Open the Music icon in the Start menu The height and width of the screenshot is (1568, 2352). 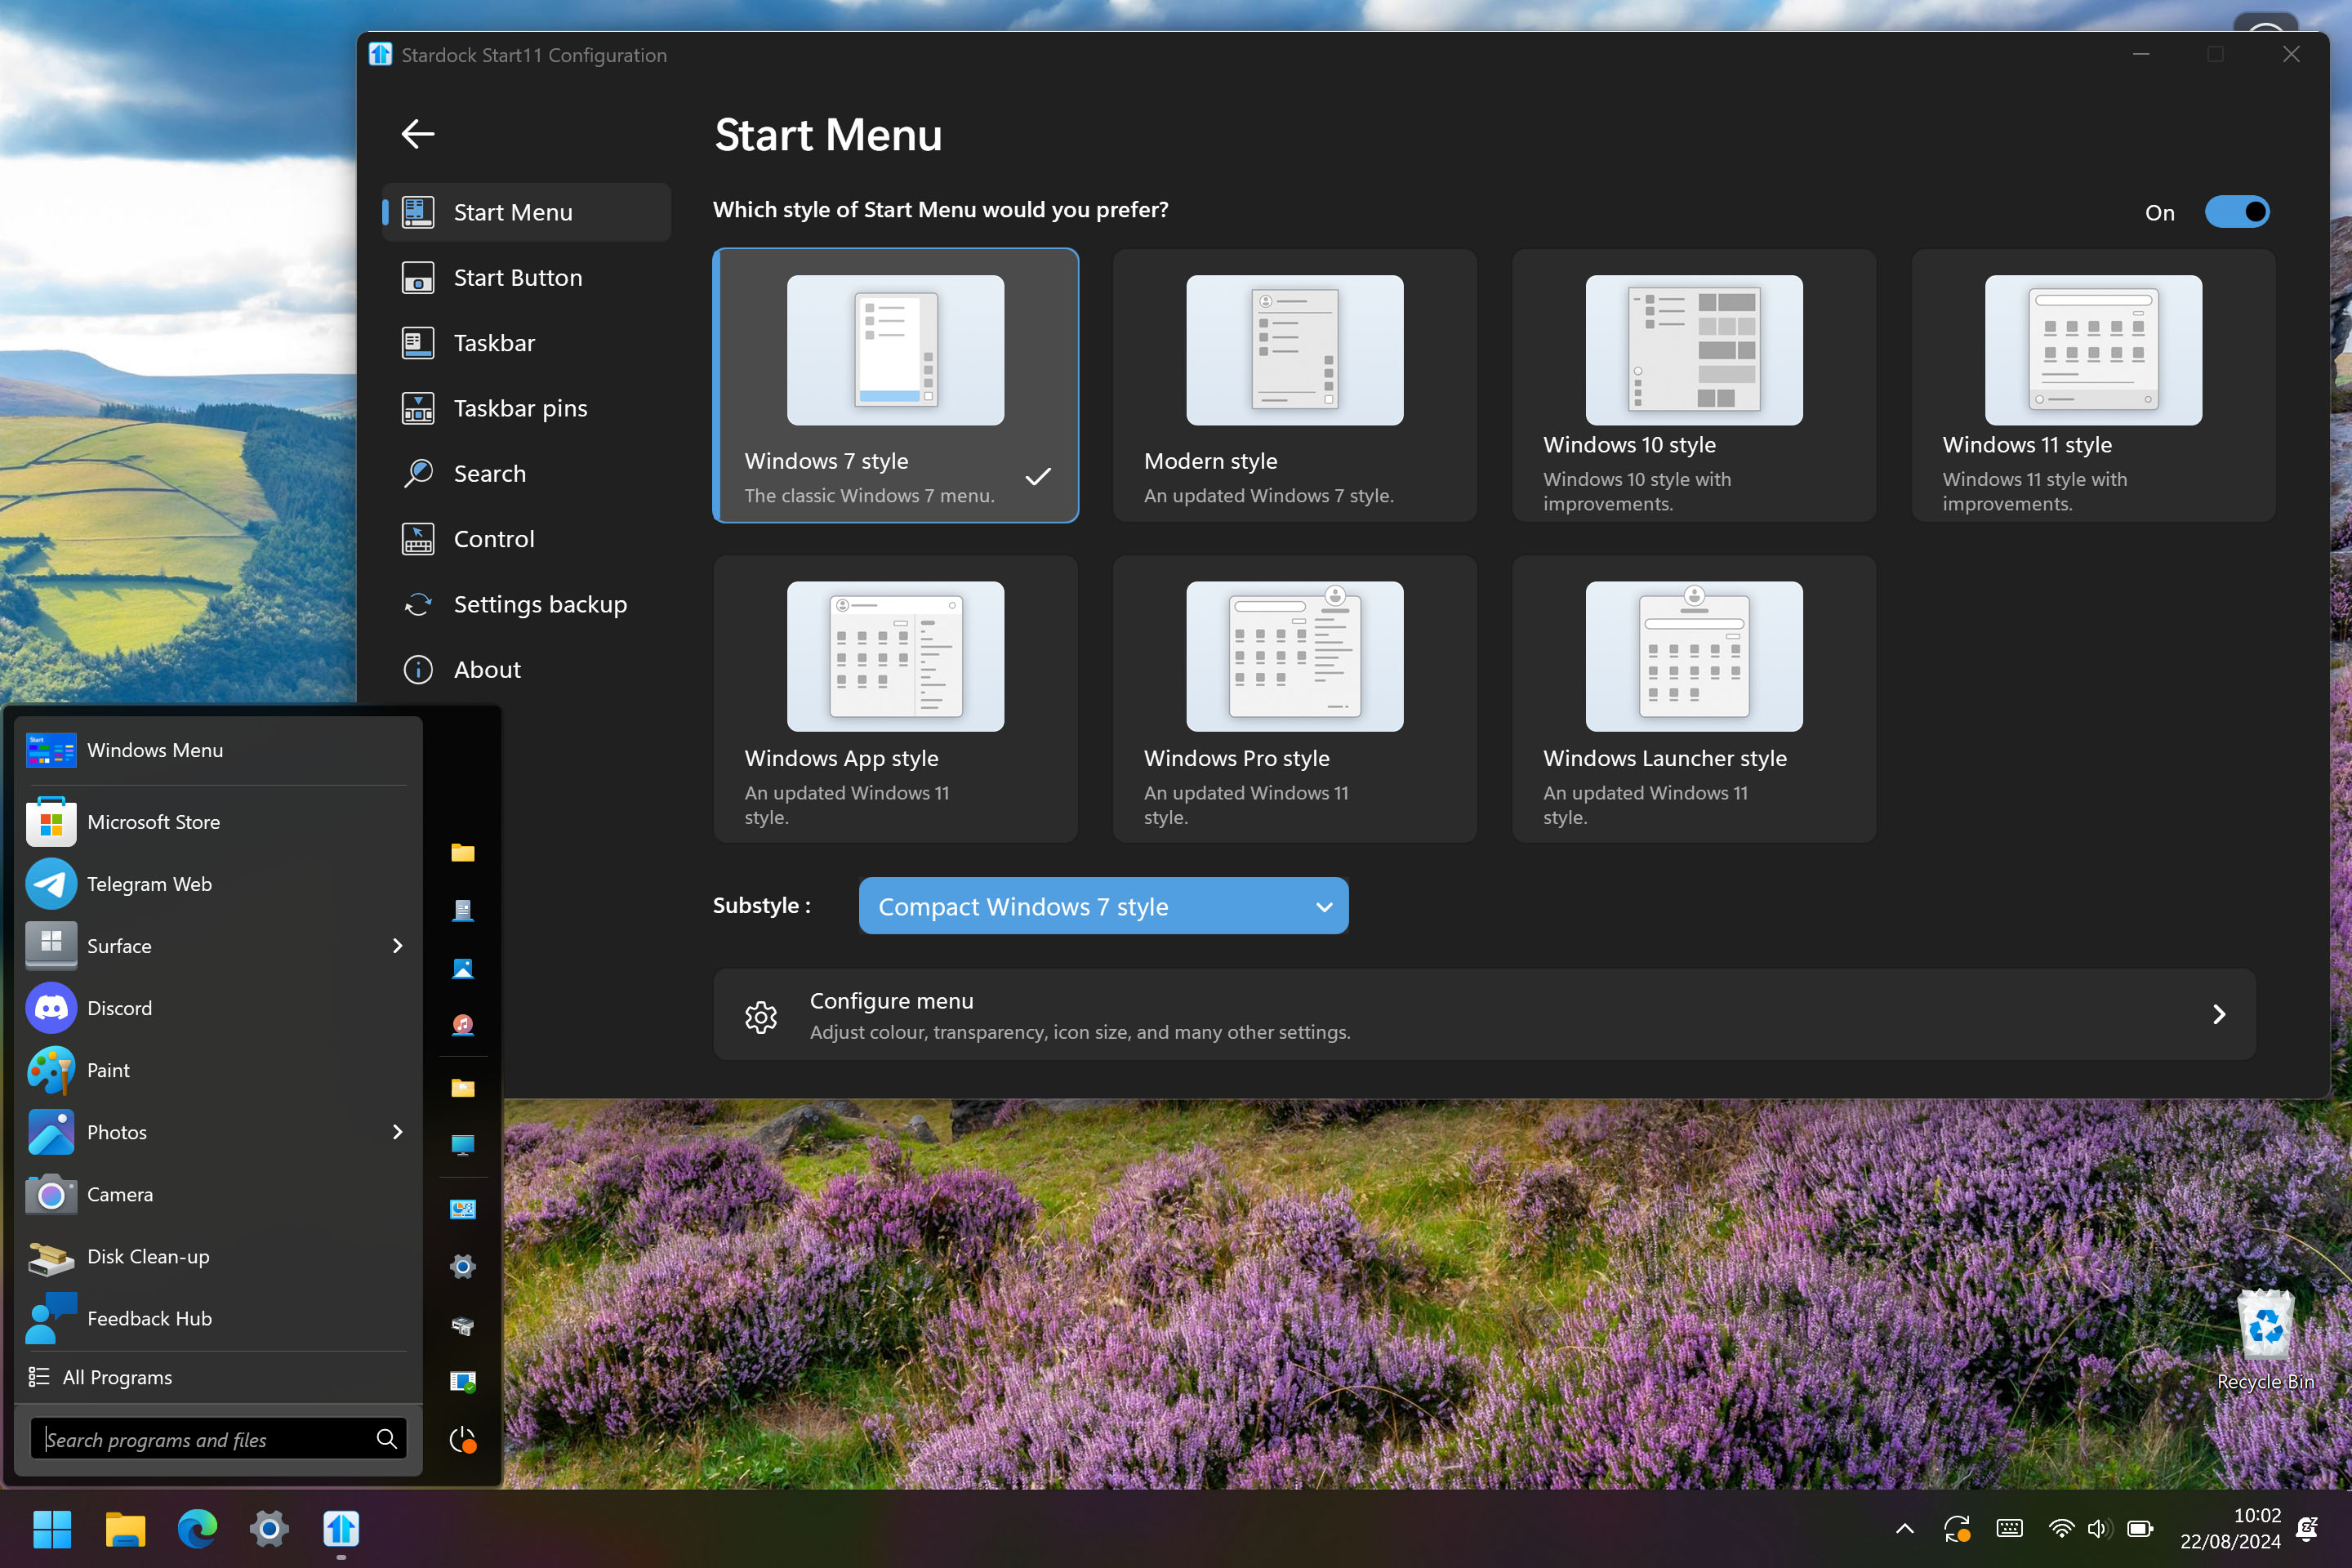[x=463, y=1025]
